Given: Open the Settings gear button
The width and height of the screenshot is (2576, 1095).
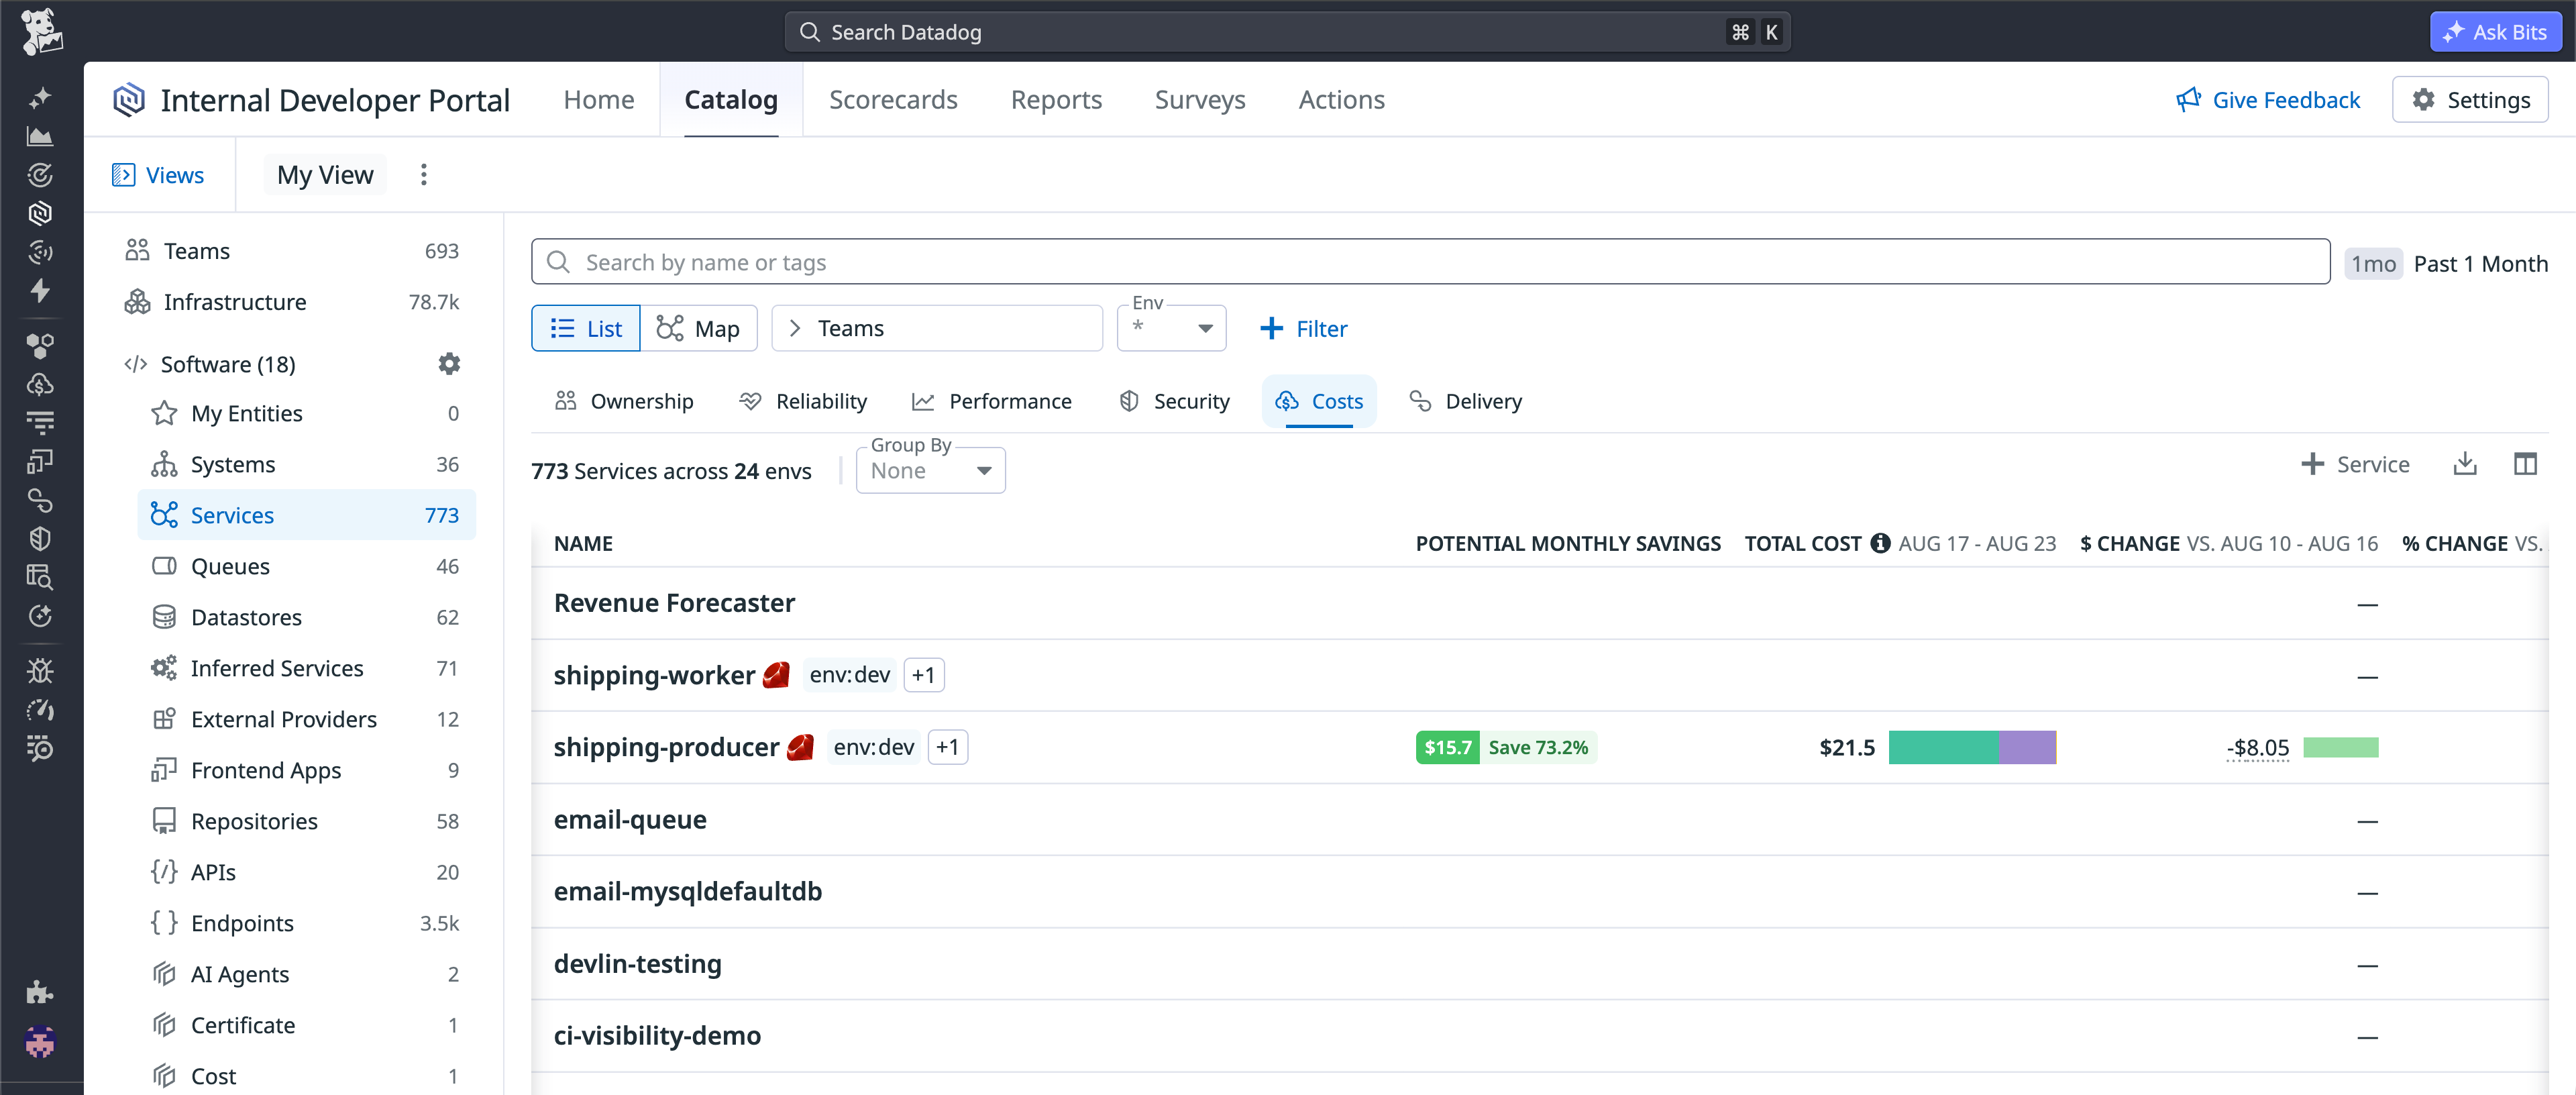Looking at the screenshot, I should (2469, 100).
